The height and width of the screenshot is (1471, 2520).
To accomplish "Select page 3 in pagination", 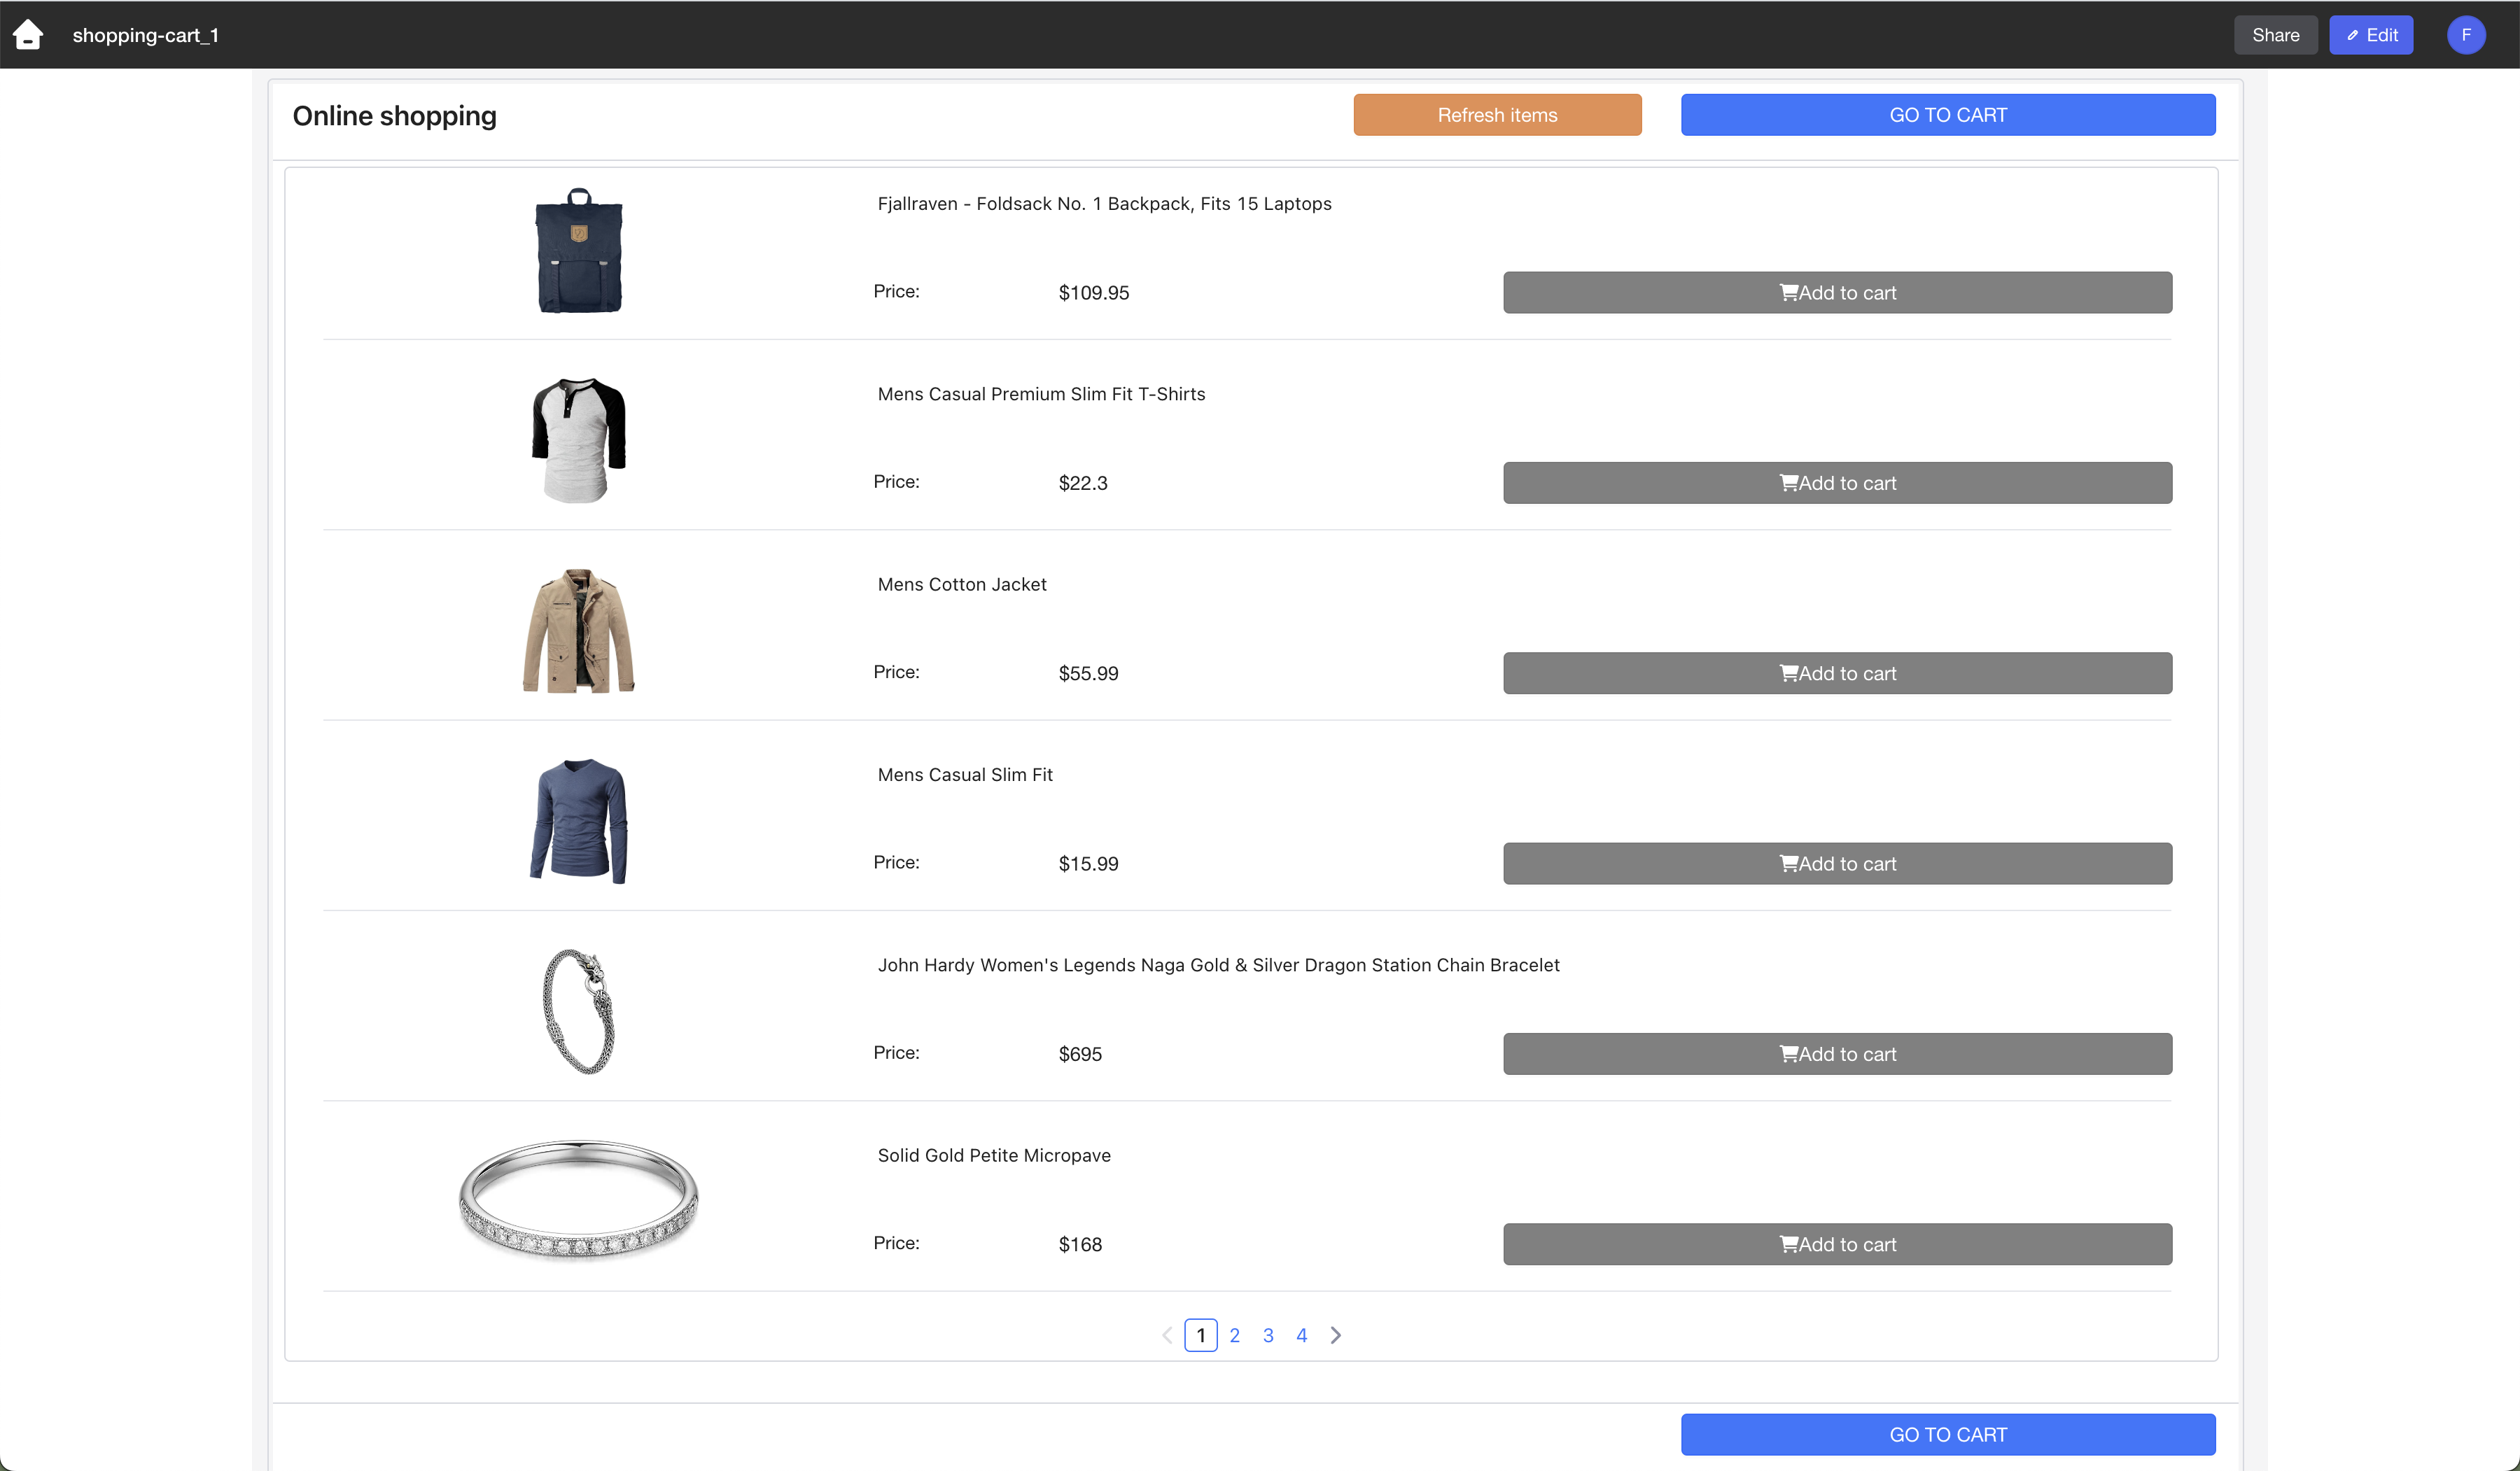I will tap(1268, 1335).
